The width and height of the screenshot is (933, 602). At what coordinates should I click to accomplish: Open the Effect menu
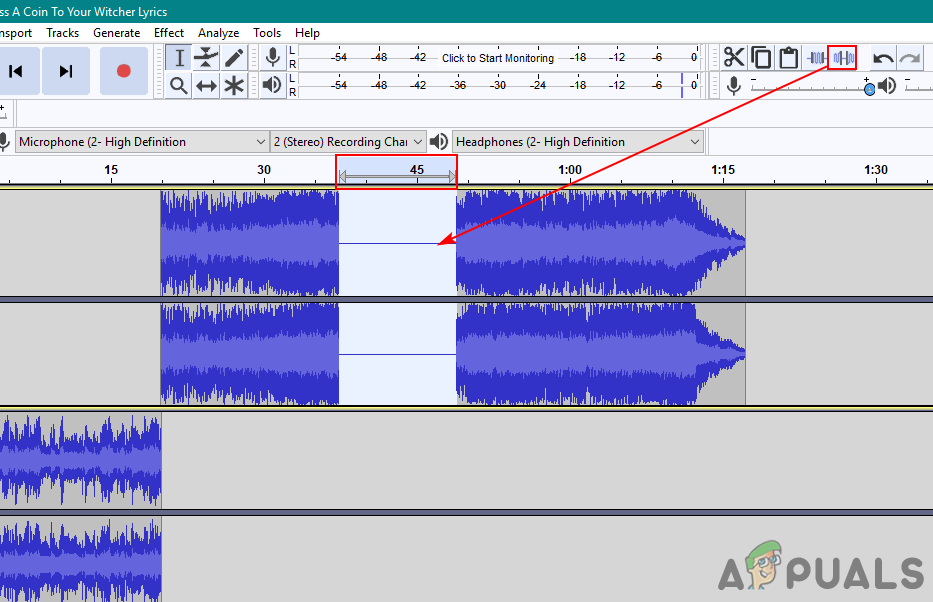click(168, 32)
